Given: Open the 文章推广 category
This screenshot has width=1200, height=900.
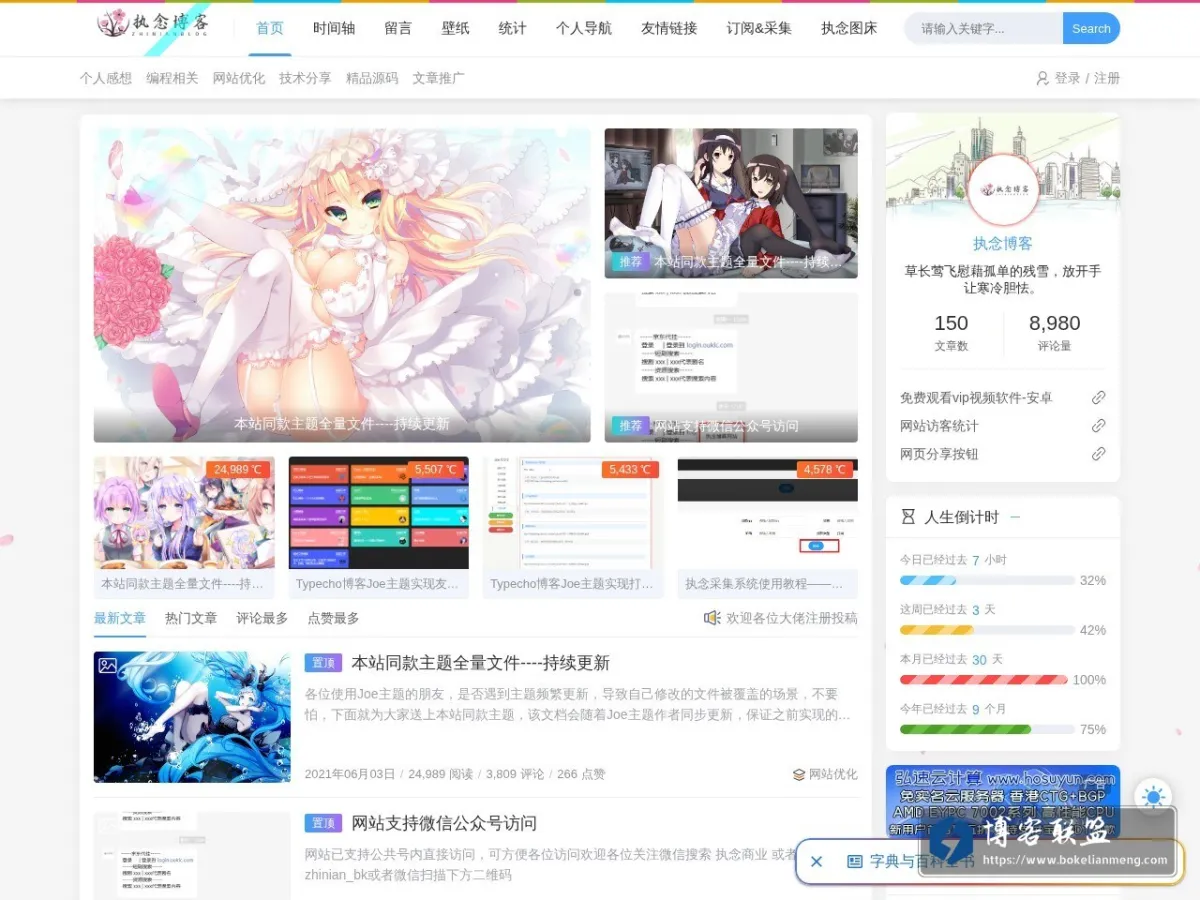Looking at the screenshot, I should pos(438,78).
